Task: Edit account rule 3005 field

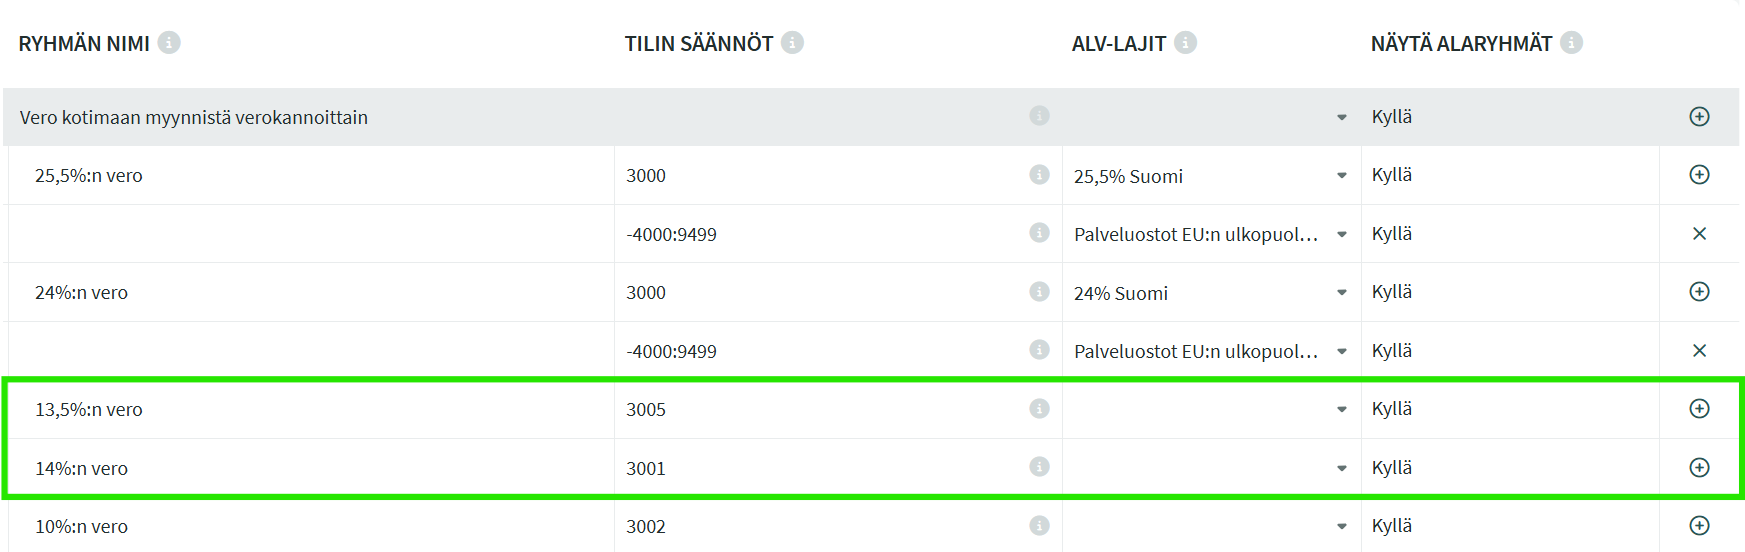Action: click(820, 410)
